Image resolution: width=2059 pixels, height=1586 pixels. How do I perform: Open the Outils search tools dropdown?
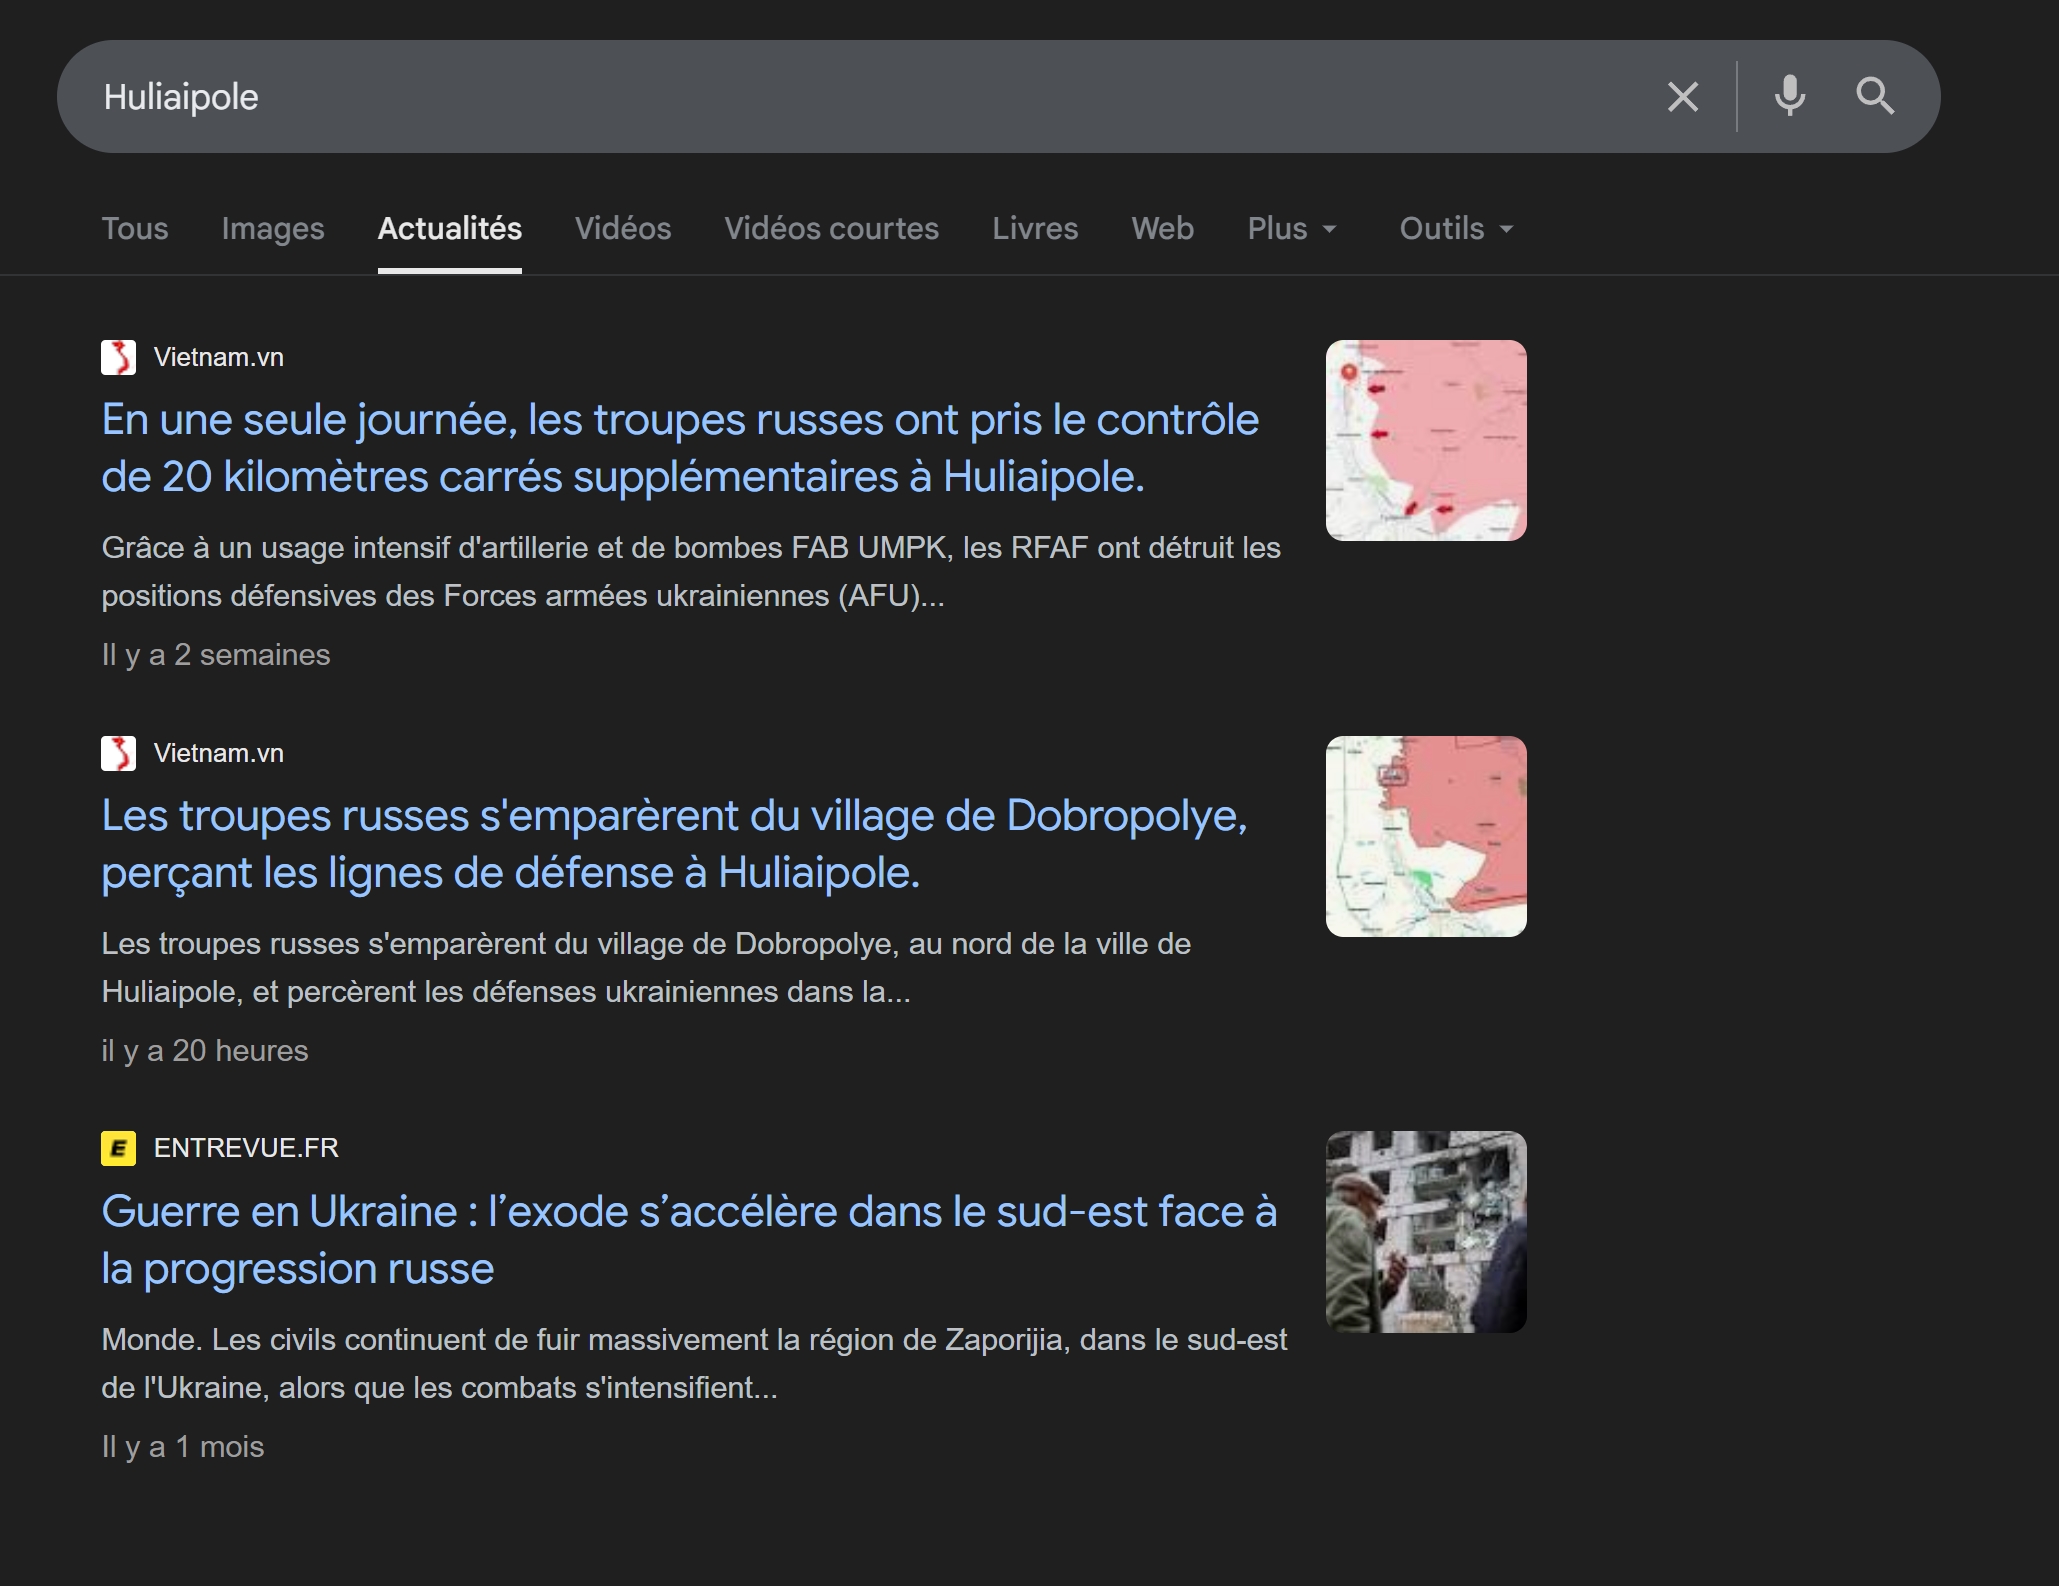point(1454,228)
